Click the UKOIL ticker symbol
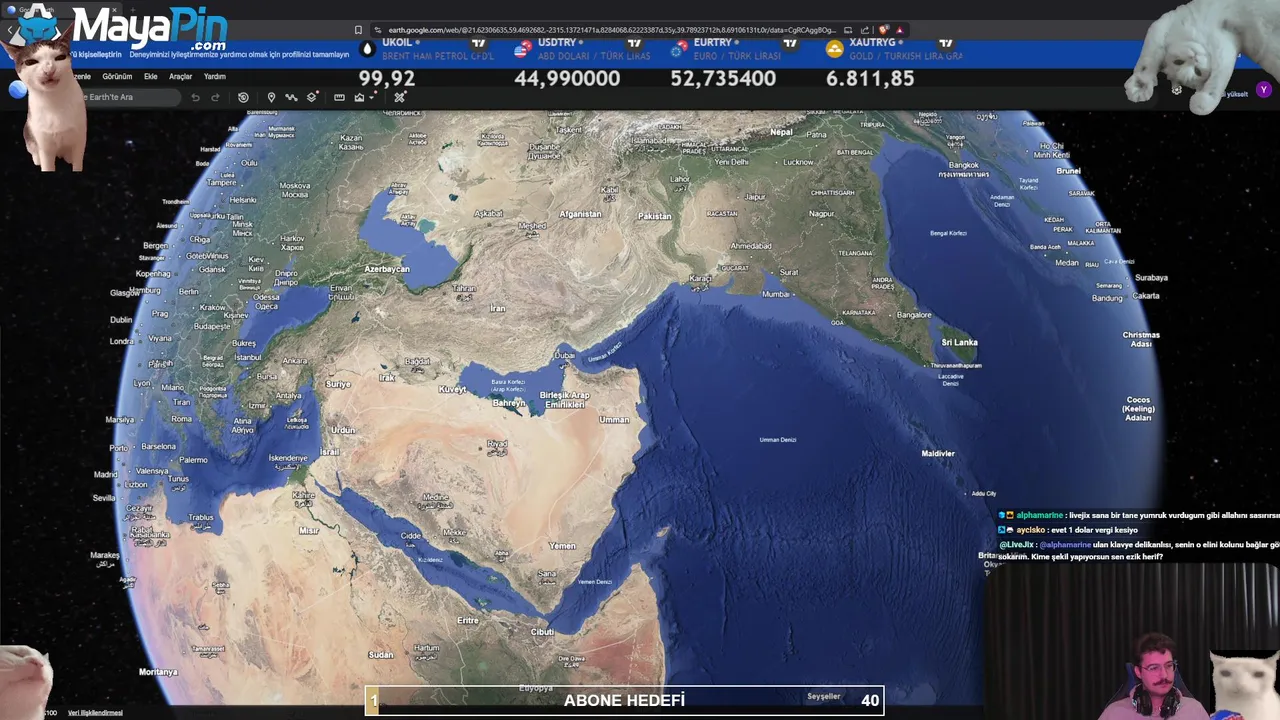The image size is (1280, 720). point(397,43)
